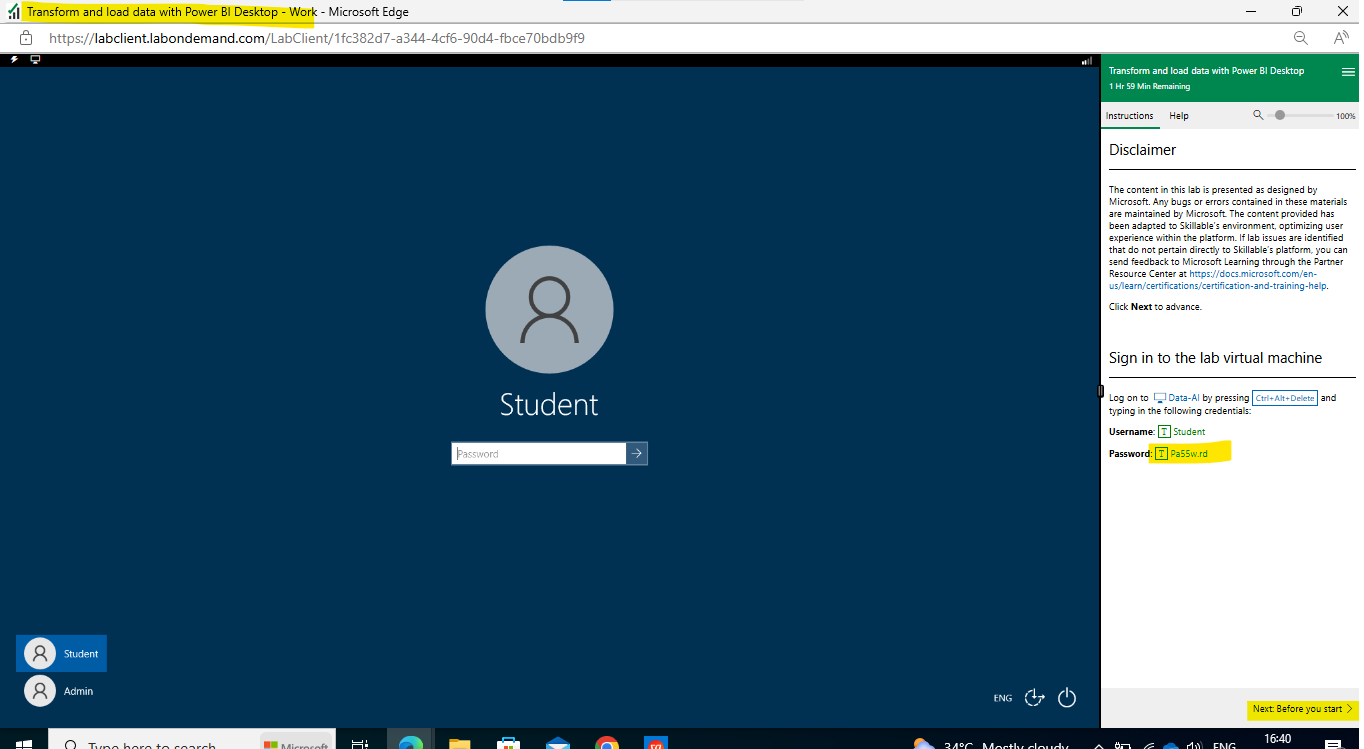Open the lab panel hamburger menu
Image resolution: width=1364 pixels, height=749 pixels.
point(1347,72)
